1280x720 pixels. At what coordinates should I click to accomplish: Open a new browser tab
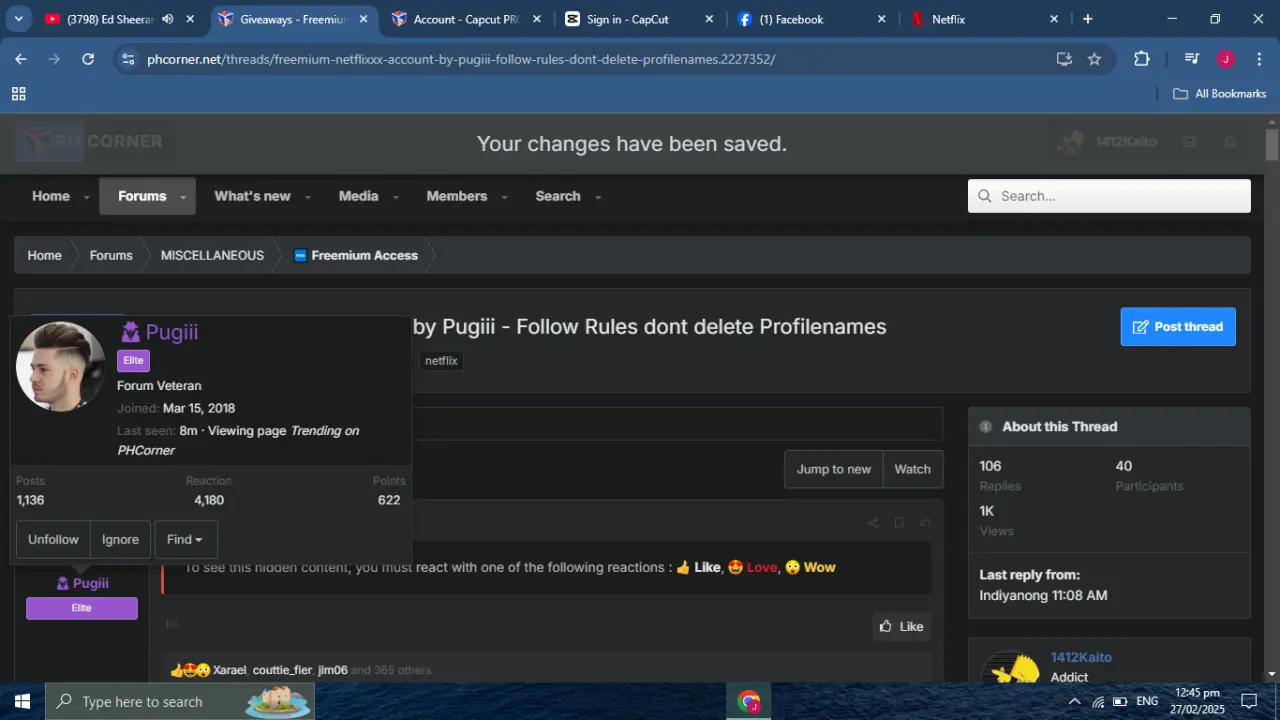[x=1088, y=19]
